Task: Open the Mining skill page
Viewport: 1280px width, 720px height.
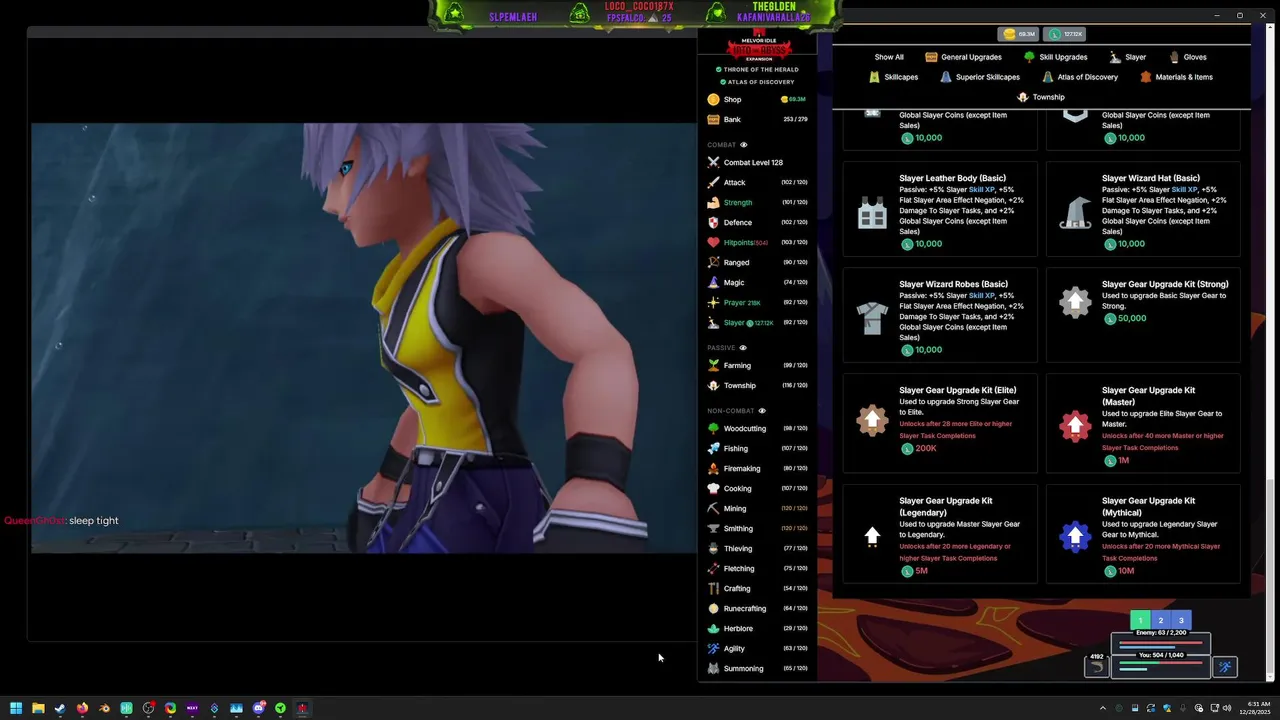Action: tap(758, 508)
